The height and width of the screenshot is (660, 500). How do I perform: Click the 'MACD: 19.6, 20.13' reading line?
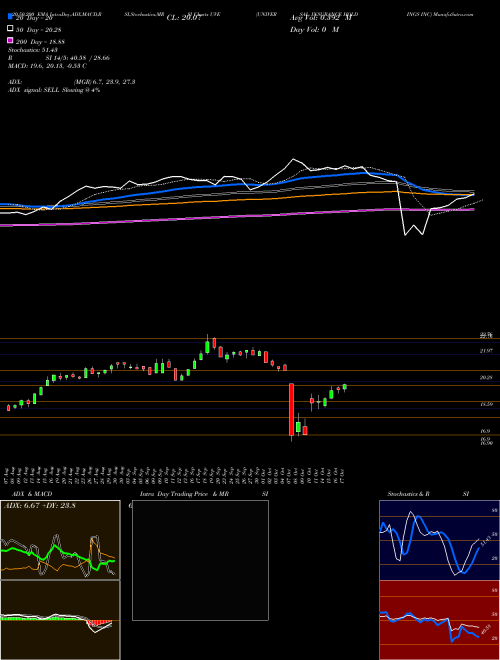[x=48, y=66]
